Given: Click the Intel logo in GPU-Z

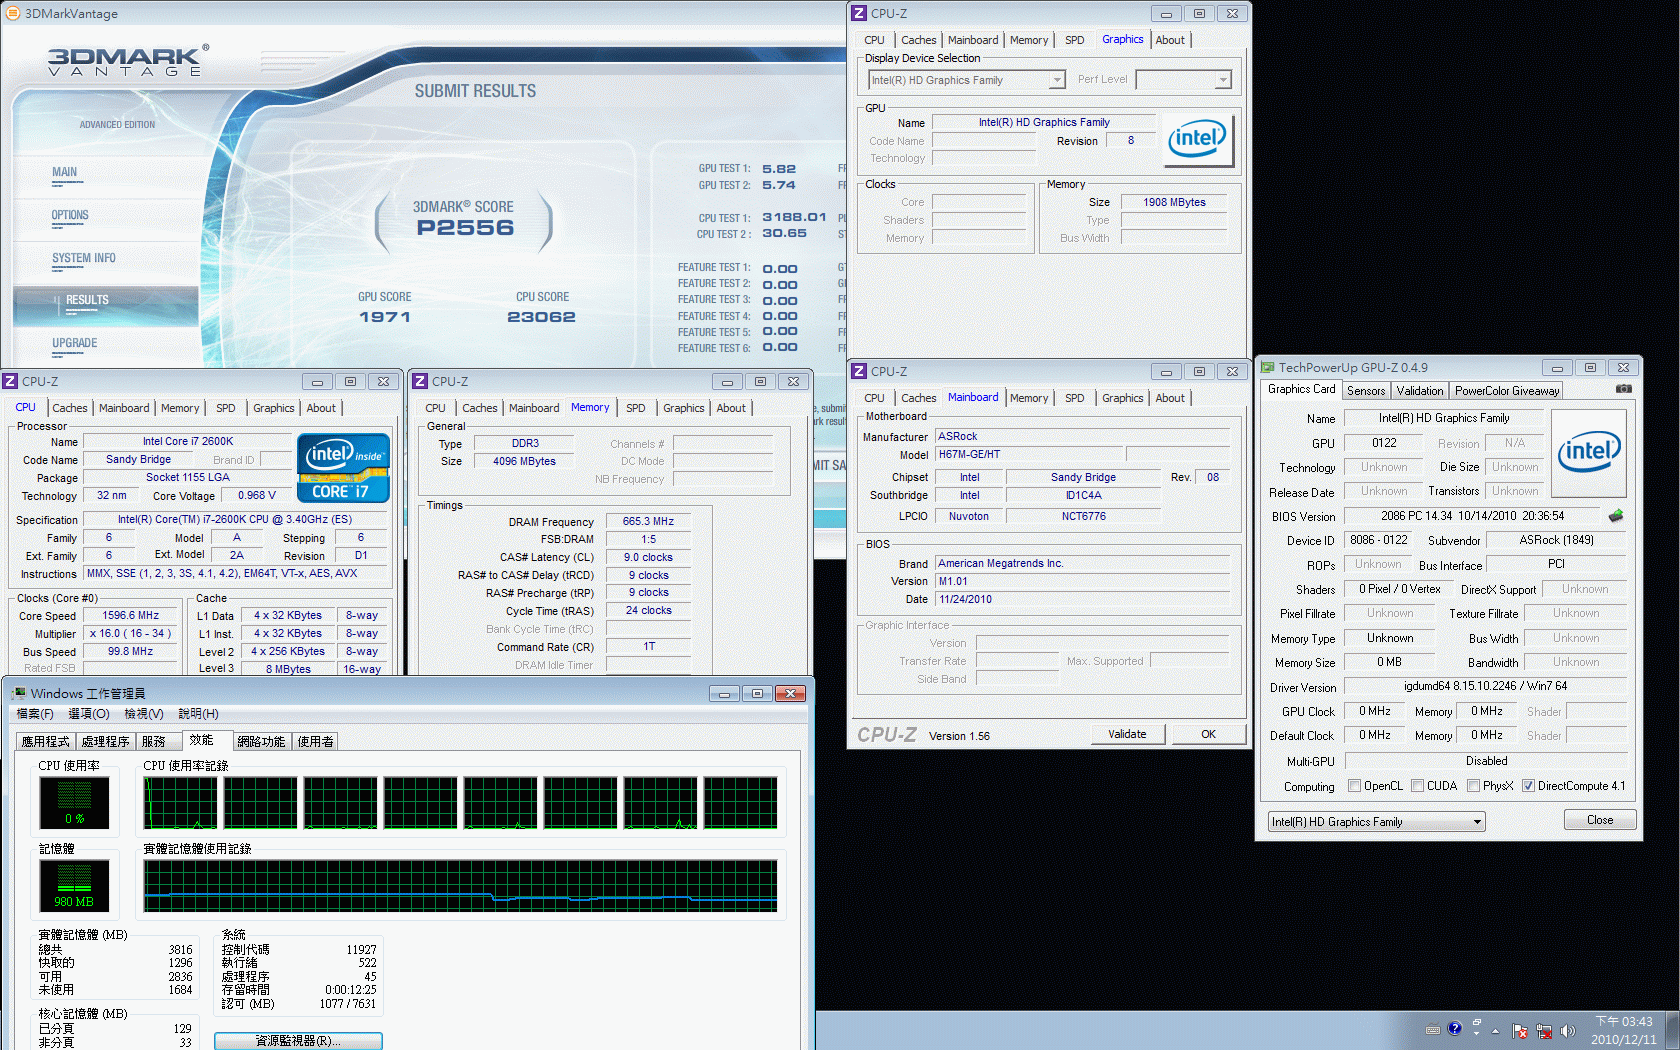Looking at the screenshot, I should pyautogui.click(x=1588, y=452).
